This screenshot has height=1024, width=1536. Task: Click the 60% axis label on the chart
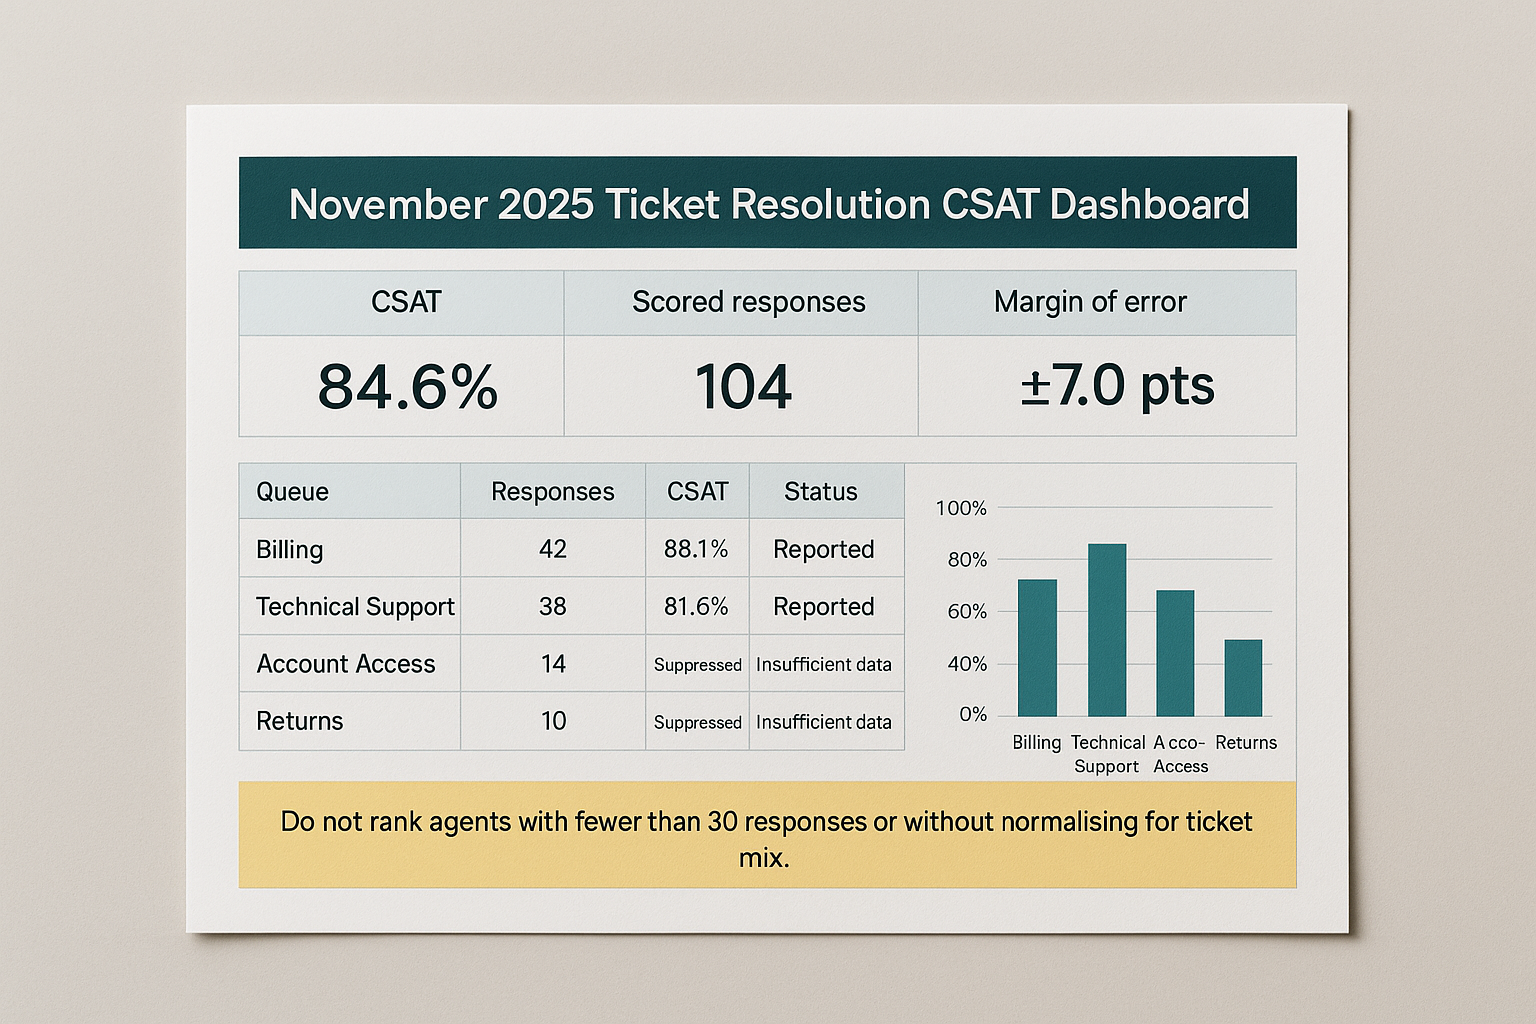click(x=967, y=612)
